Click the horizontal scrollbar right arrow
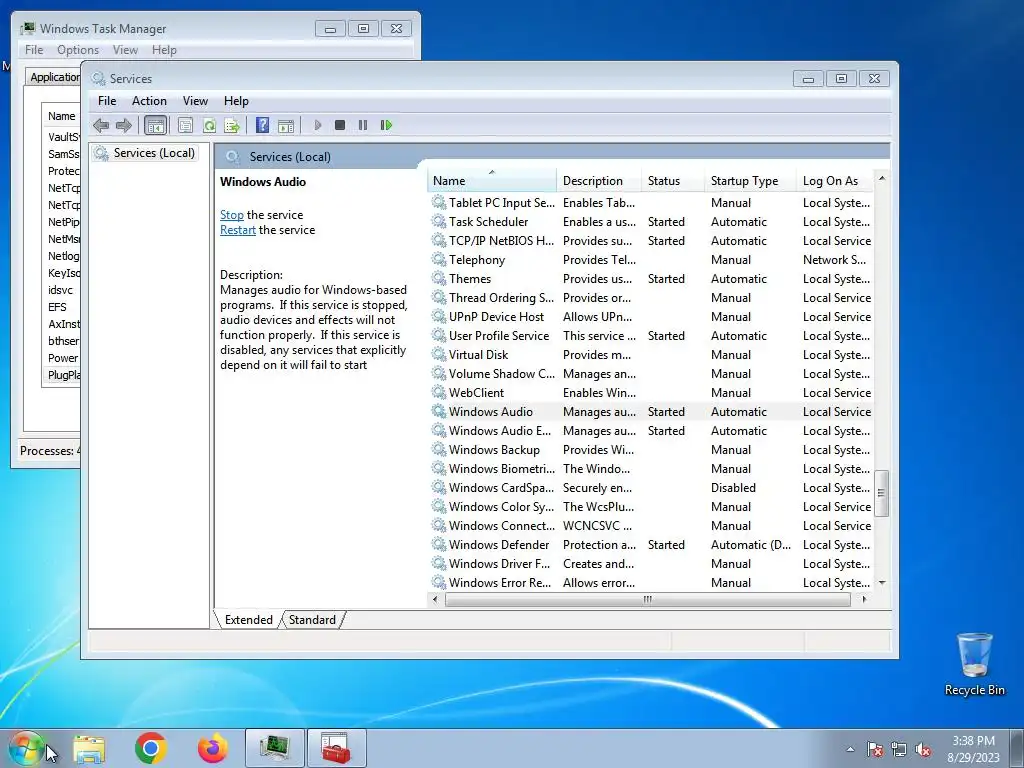This screenshot has height=768, width=1024. coord(864,599)
